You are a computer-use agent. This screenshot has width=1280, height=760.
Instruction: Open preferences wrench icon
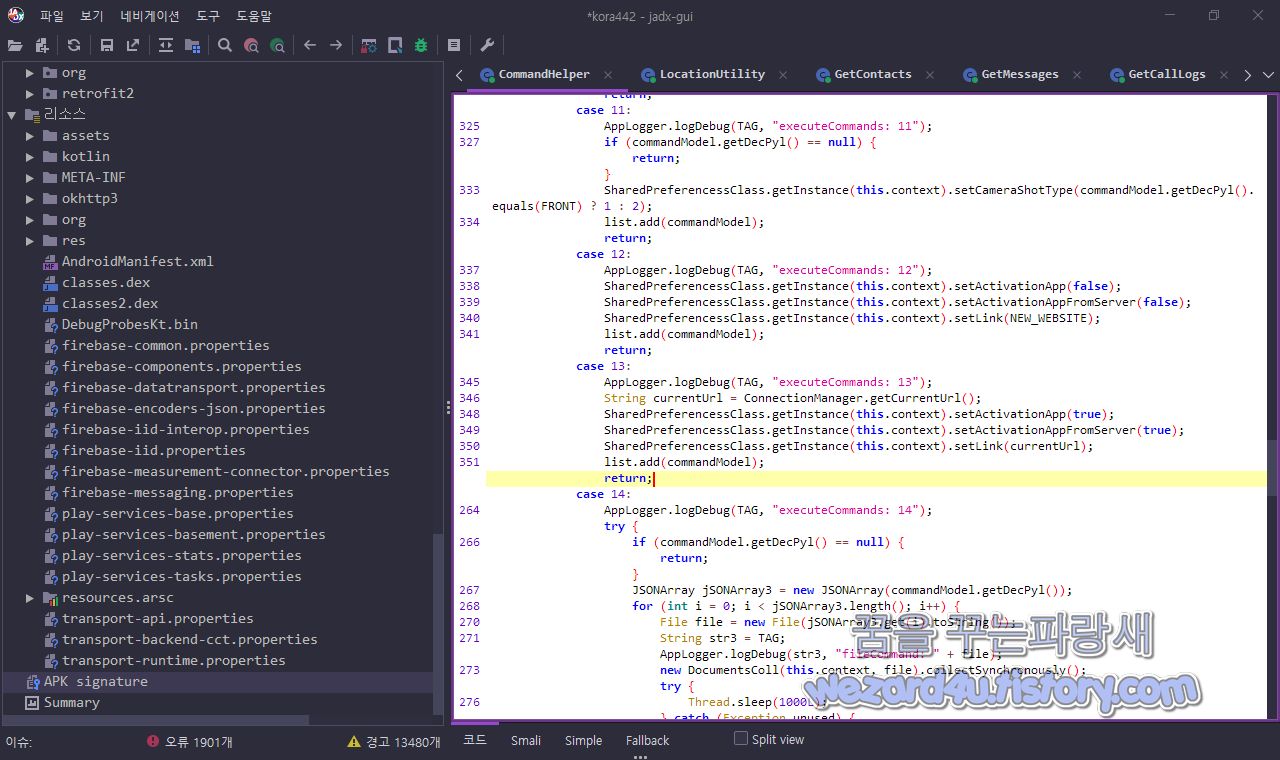(487, 45)
